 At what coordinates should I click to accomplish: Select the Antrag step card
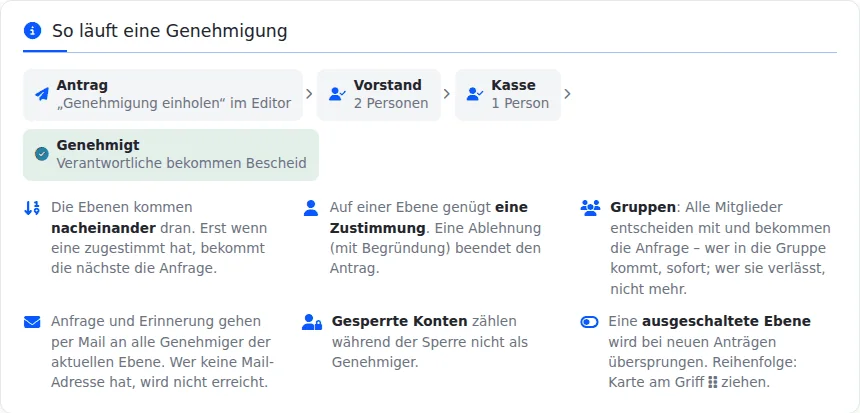[x=163, y=95]
